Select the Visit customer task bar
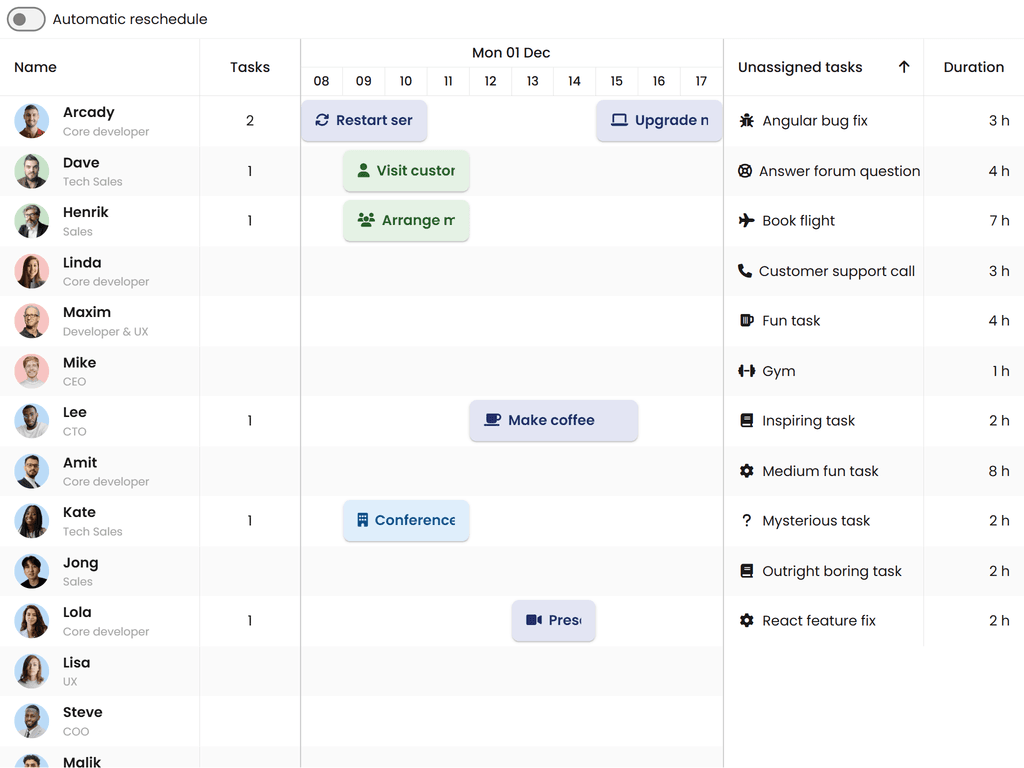 pos(406,170)
